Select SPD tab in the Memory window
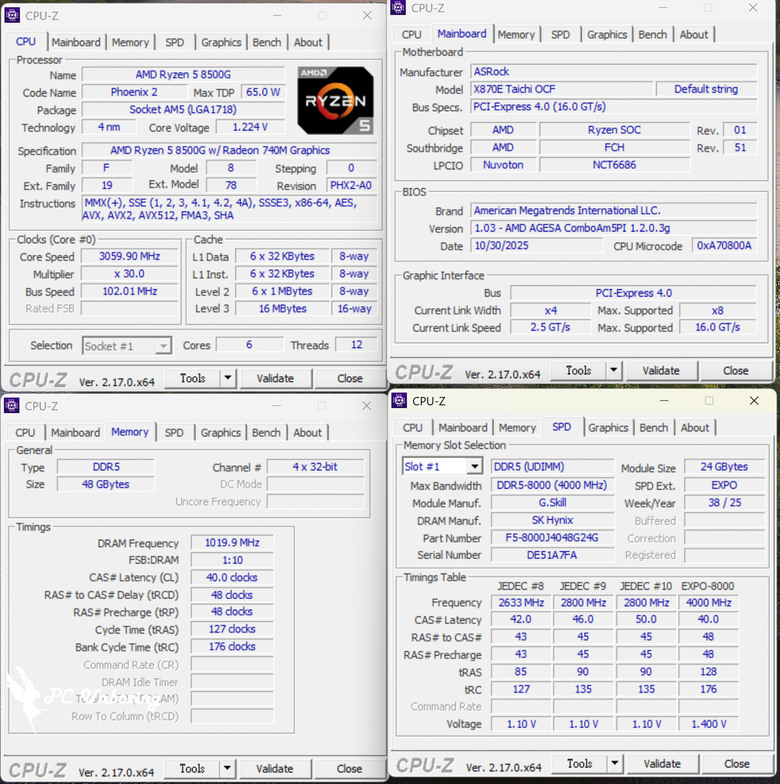Image resolution: width=780 pixels, height=784 pixels. [174, 432]
